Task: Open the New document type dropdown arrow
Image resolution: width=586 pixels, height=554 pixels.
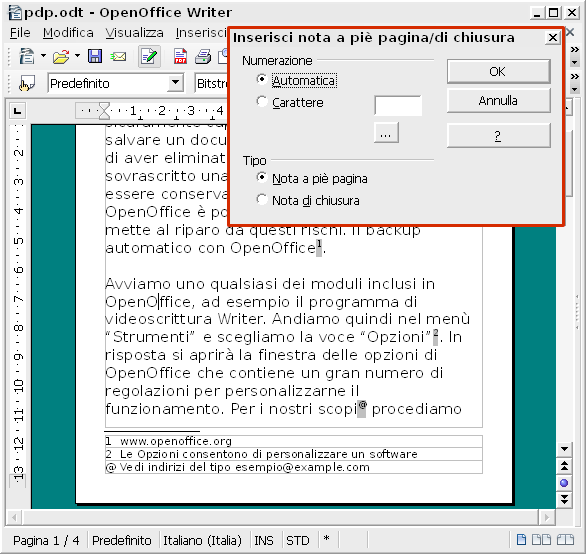Action: (43, 56)
